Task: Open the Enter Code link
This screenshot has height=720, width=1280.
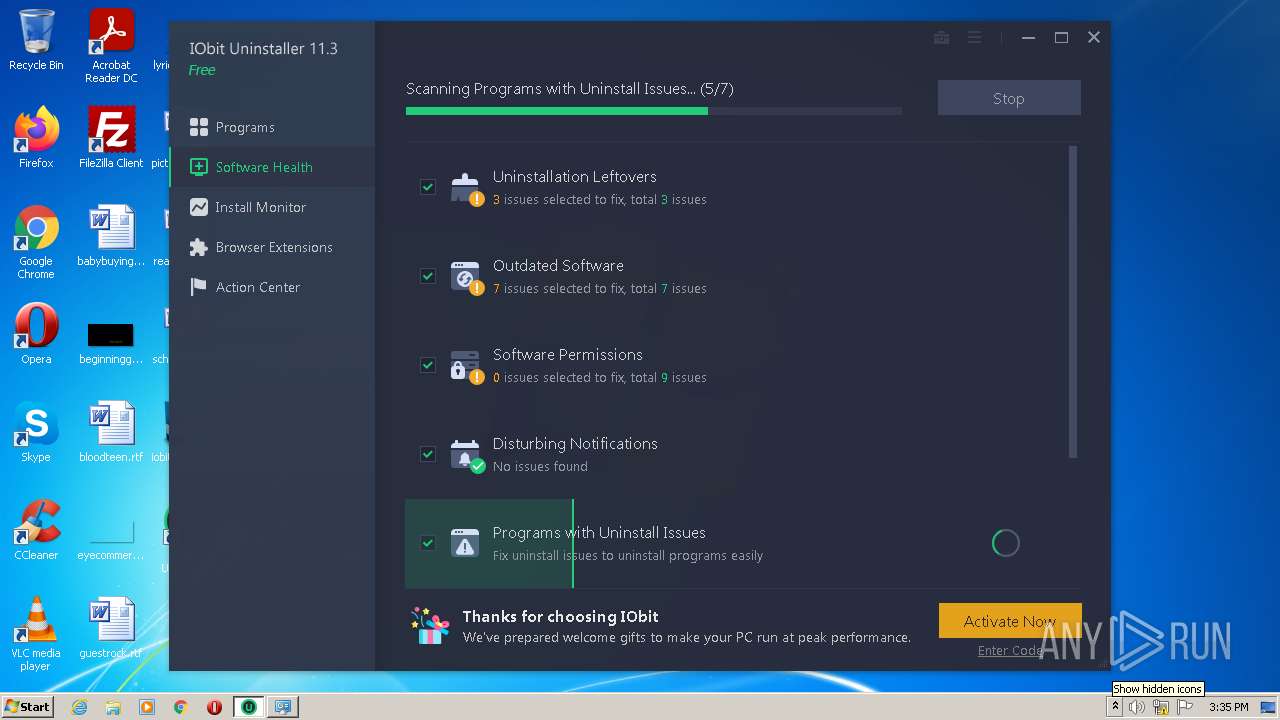Action: (x=1010, y=651)
